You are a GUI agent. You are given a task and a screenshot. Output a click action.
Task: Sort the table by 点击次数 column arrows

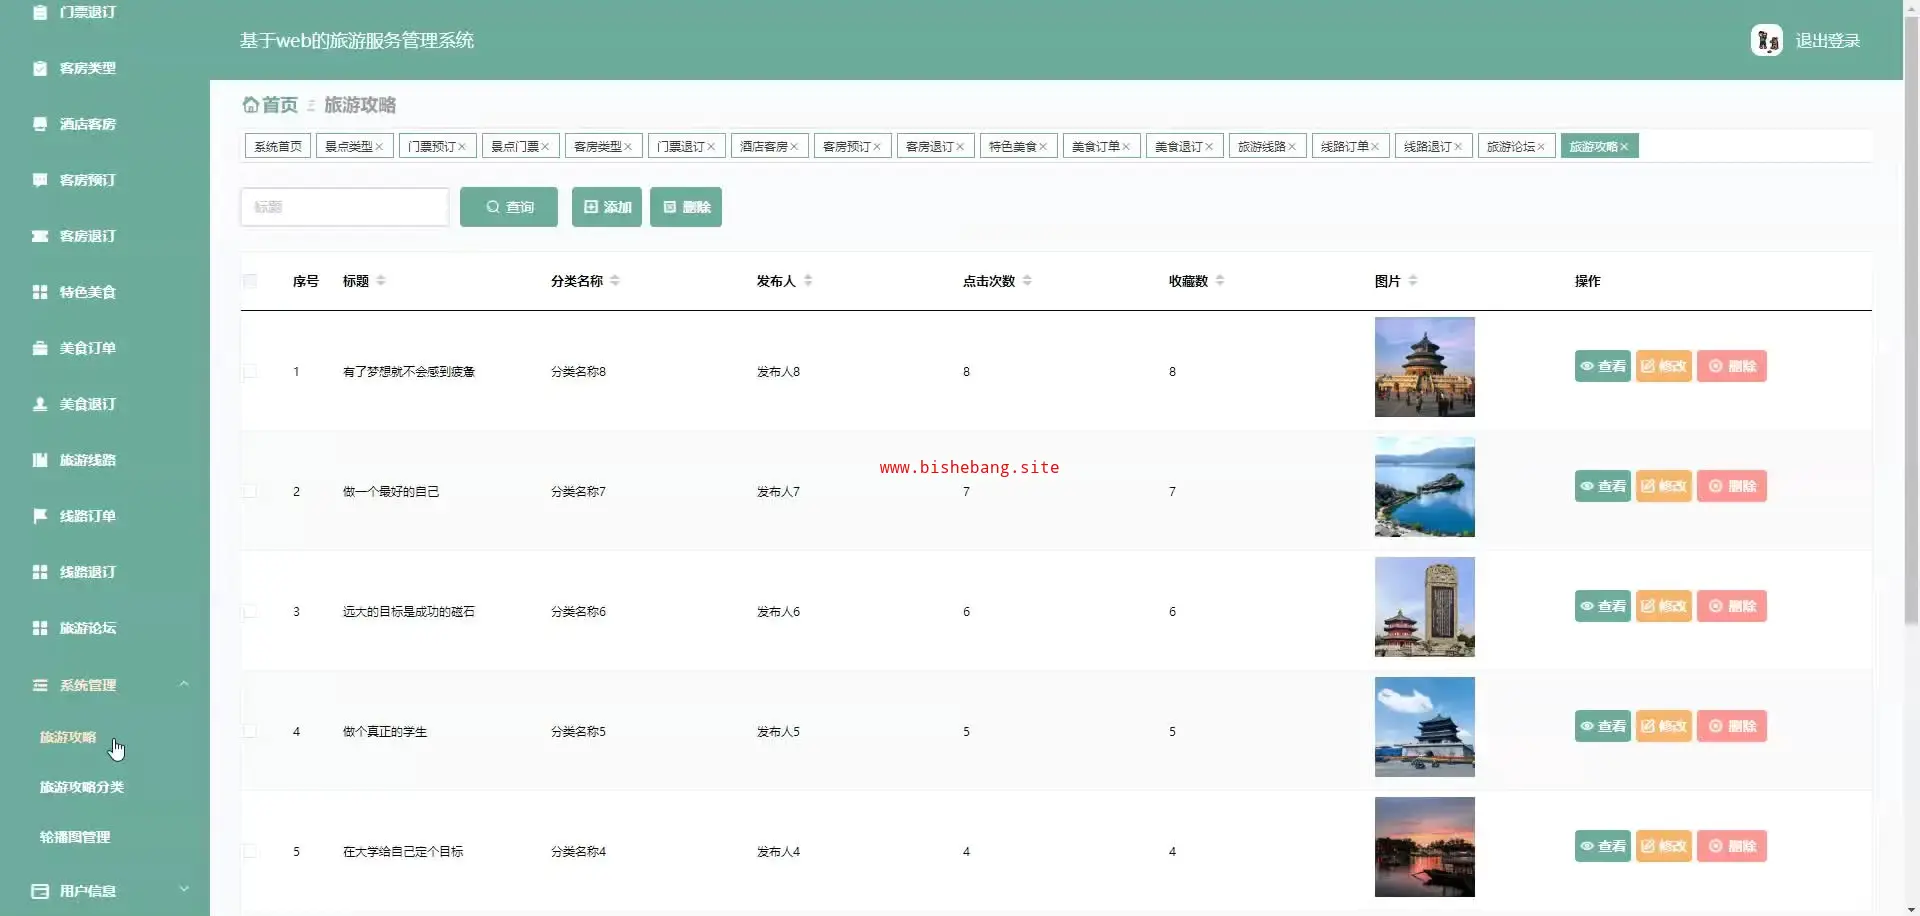(1027, 281)
